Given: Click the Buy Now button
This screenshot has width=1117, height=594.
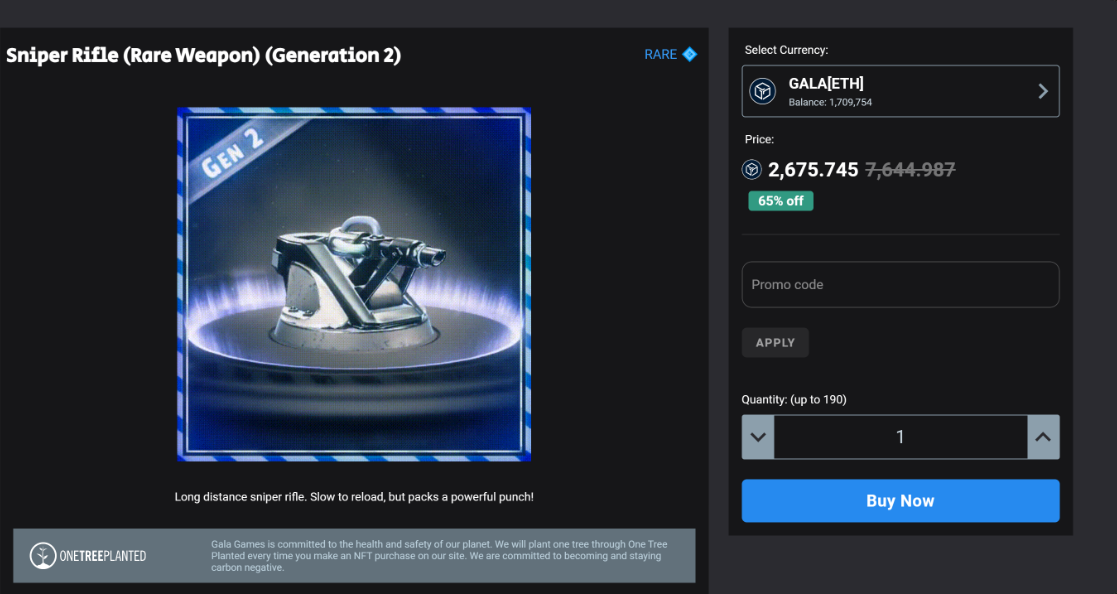Looking at the screenshot, I should coord(900,501).
